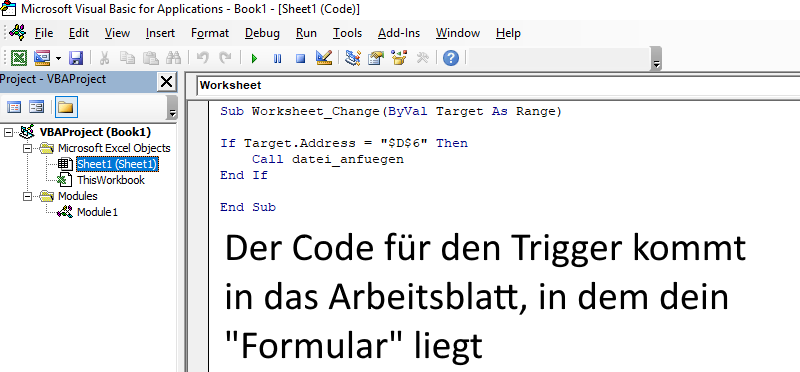Toggle Design Mode icon
Image resolution: width=800 pixels, height=372 pixels.
click(323, 58)
